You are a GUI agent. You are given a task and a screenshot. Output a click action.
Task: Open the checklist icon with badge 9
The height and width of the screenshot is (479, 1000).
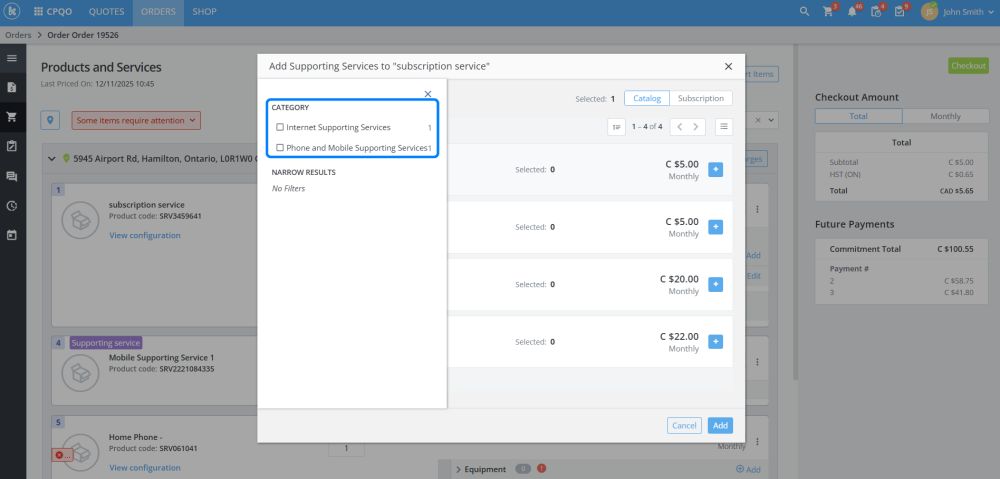pyautogui.click(x=899, y=11)
